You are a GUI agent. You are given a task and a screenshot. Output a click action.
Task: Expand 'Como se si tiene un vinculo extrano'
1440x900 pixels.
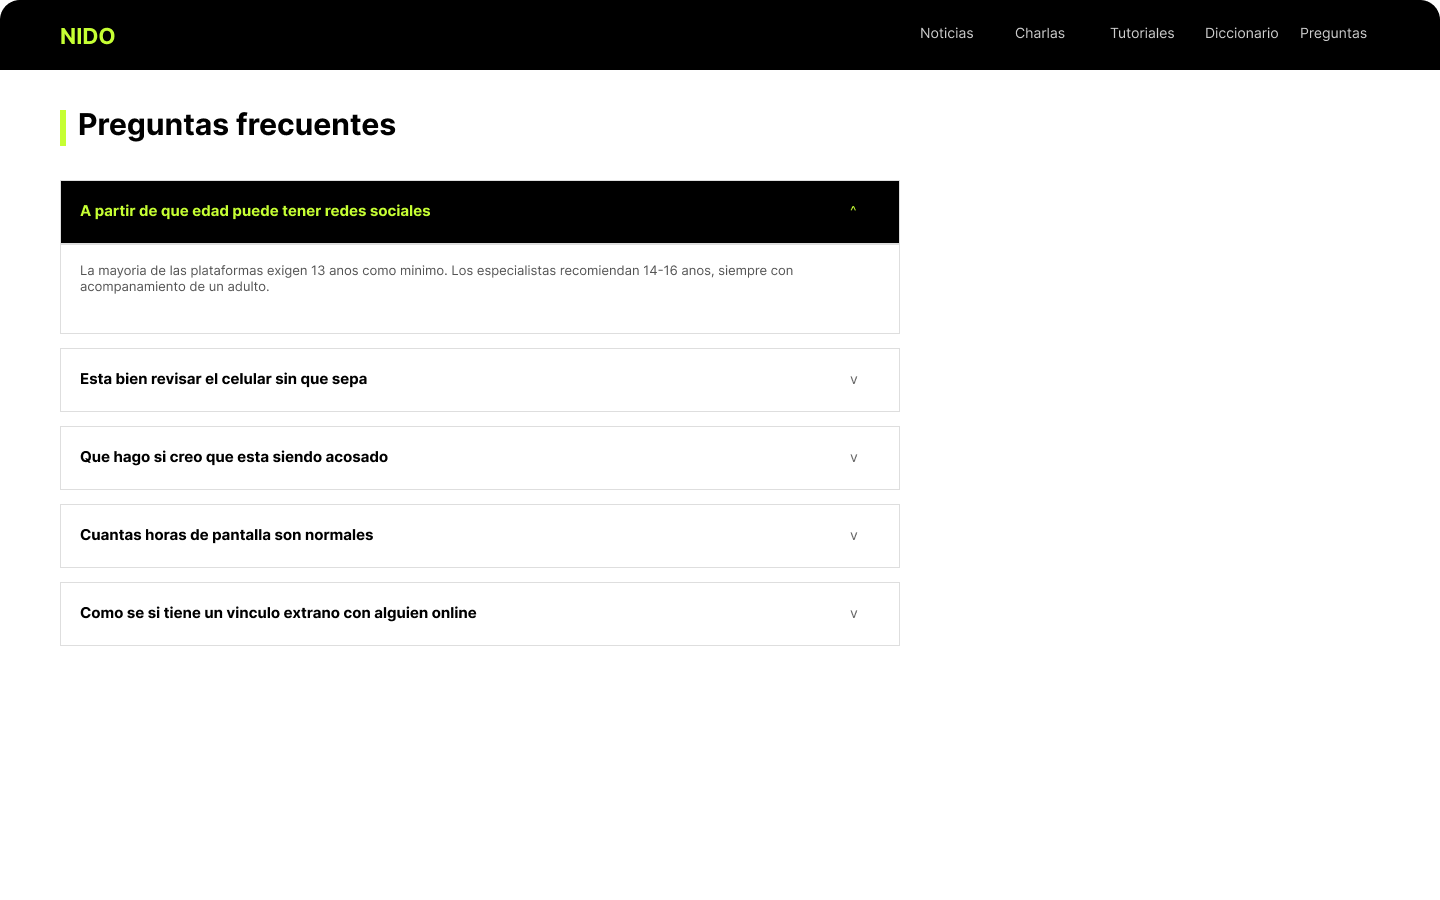coord(480,614)
